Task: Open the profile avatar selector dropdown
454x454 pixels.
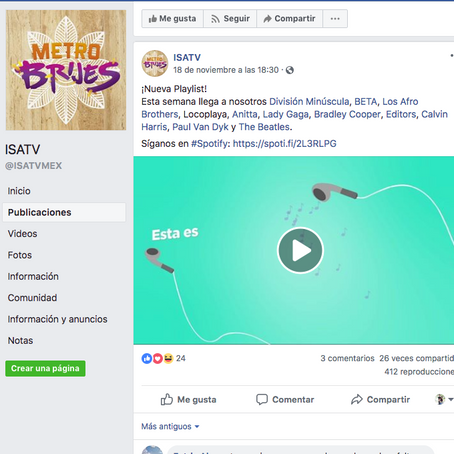Action: [444, 399]
